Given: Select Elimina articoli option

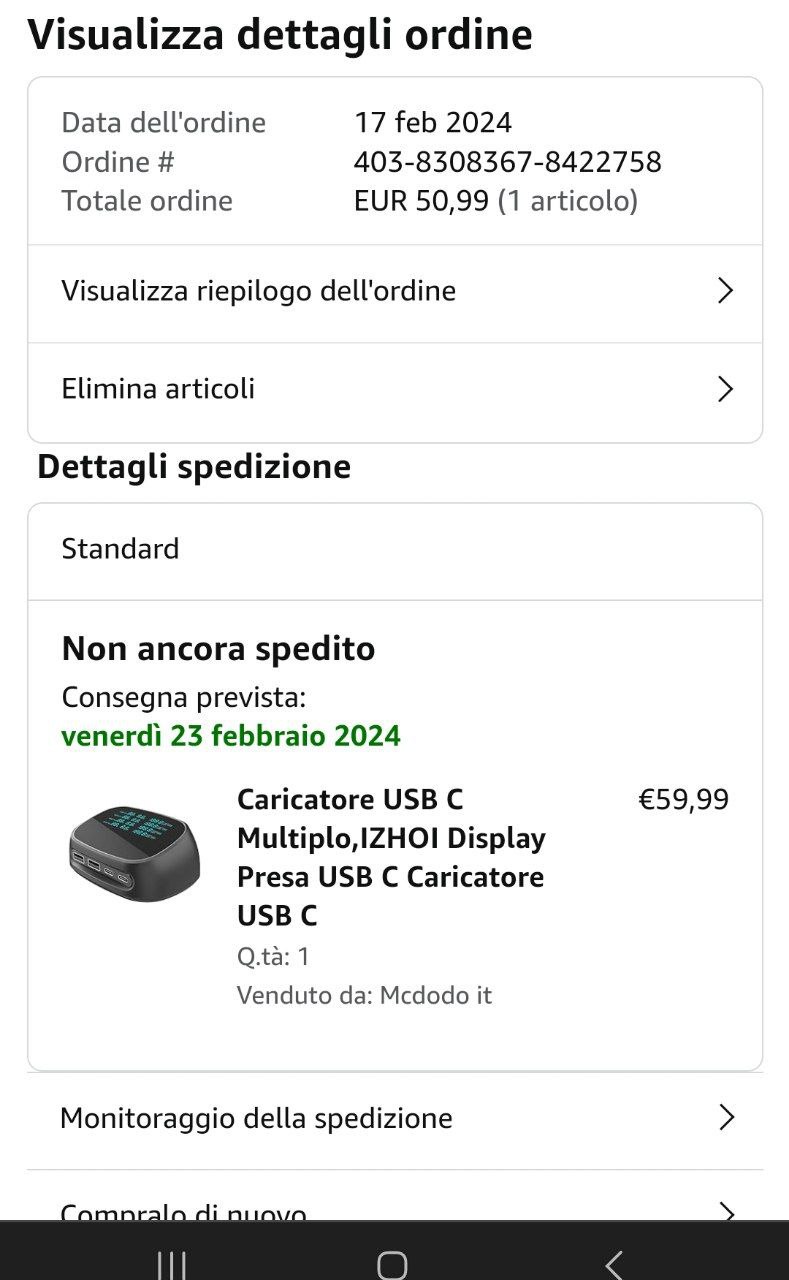Looking at the screenshot, I should click(x=158, y=389).
